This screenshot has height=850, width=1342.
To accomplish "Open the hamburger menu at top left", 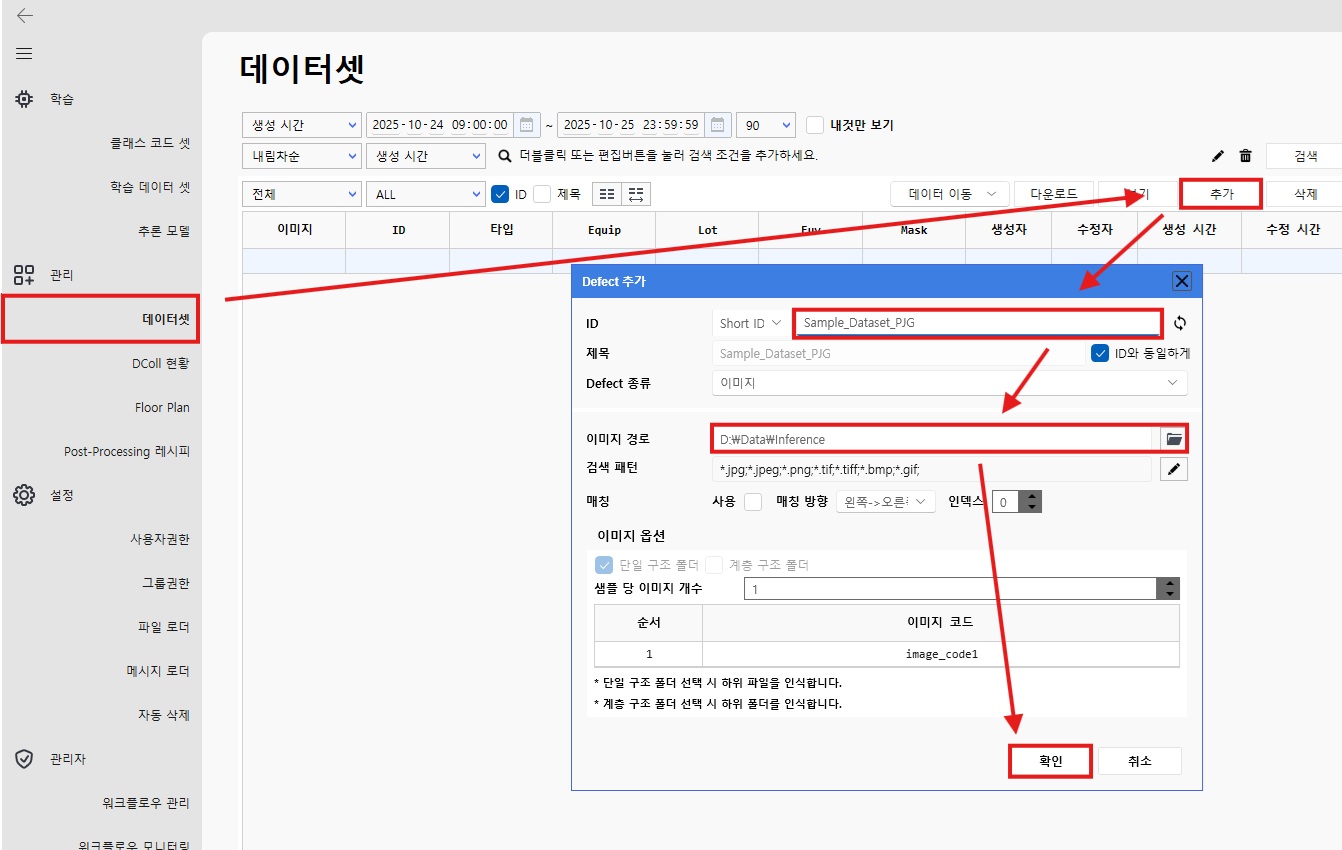I will [x=24, y=53].
